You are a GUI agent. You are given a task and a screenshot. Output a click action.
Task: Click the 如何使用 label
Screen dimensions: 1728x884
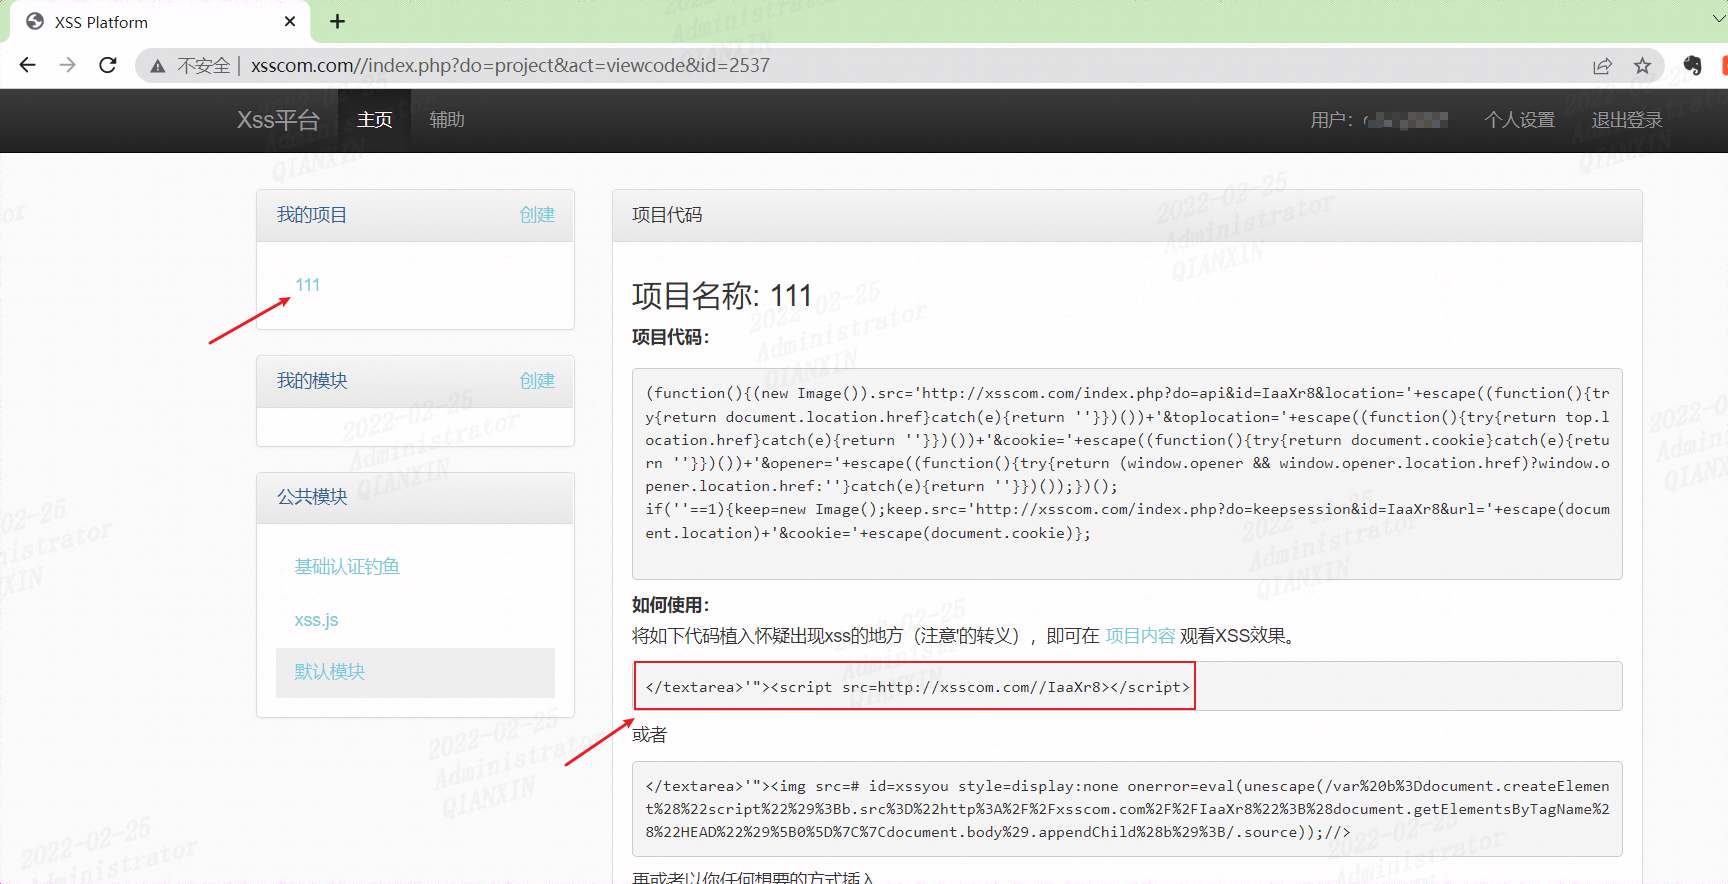(671, 605)
